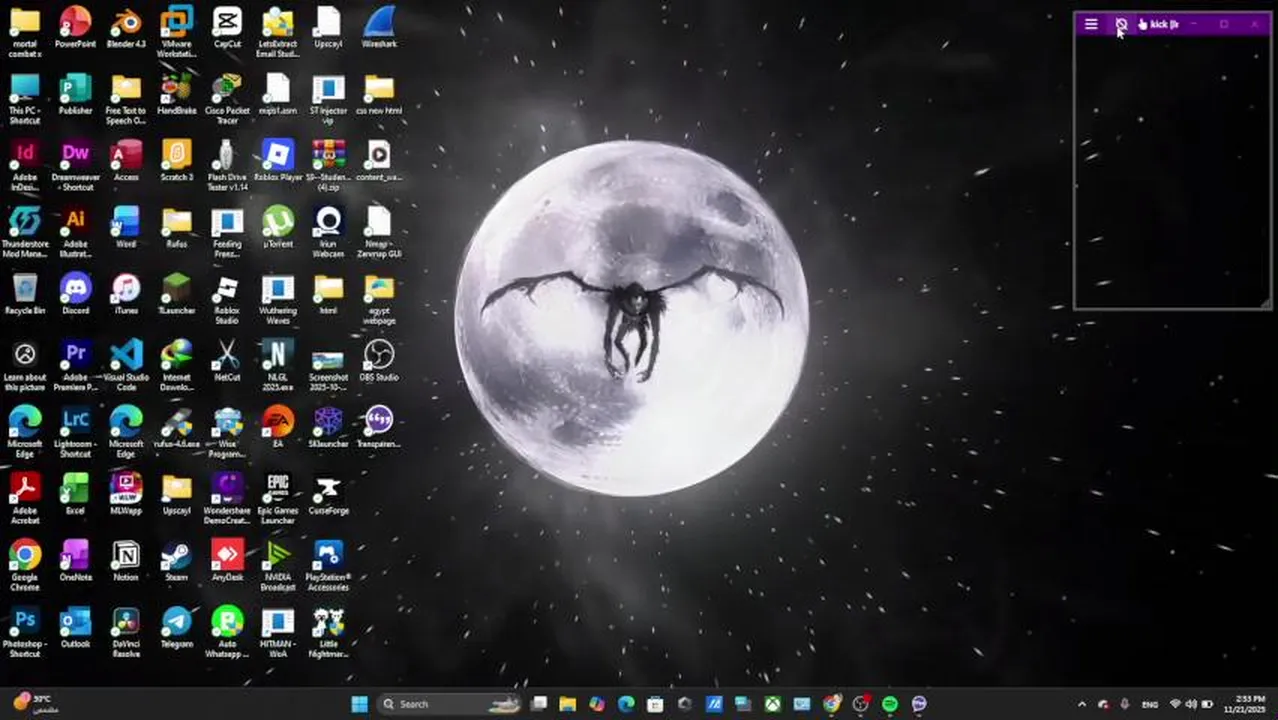Launch the Xbox app from taskbar
Viewport: 1278px width, 720px height.
(773, 704)
